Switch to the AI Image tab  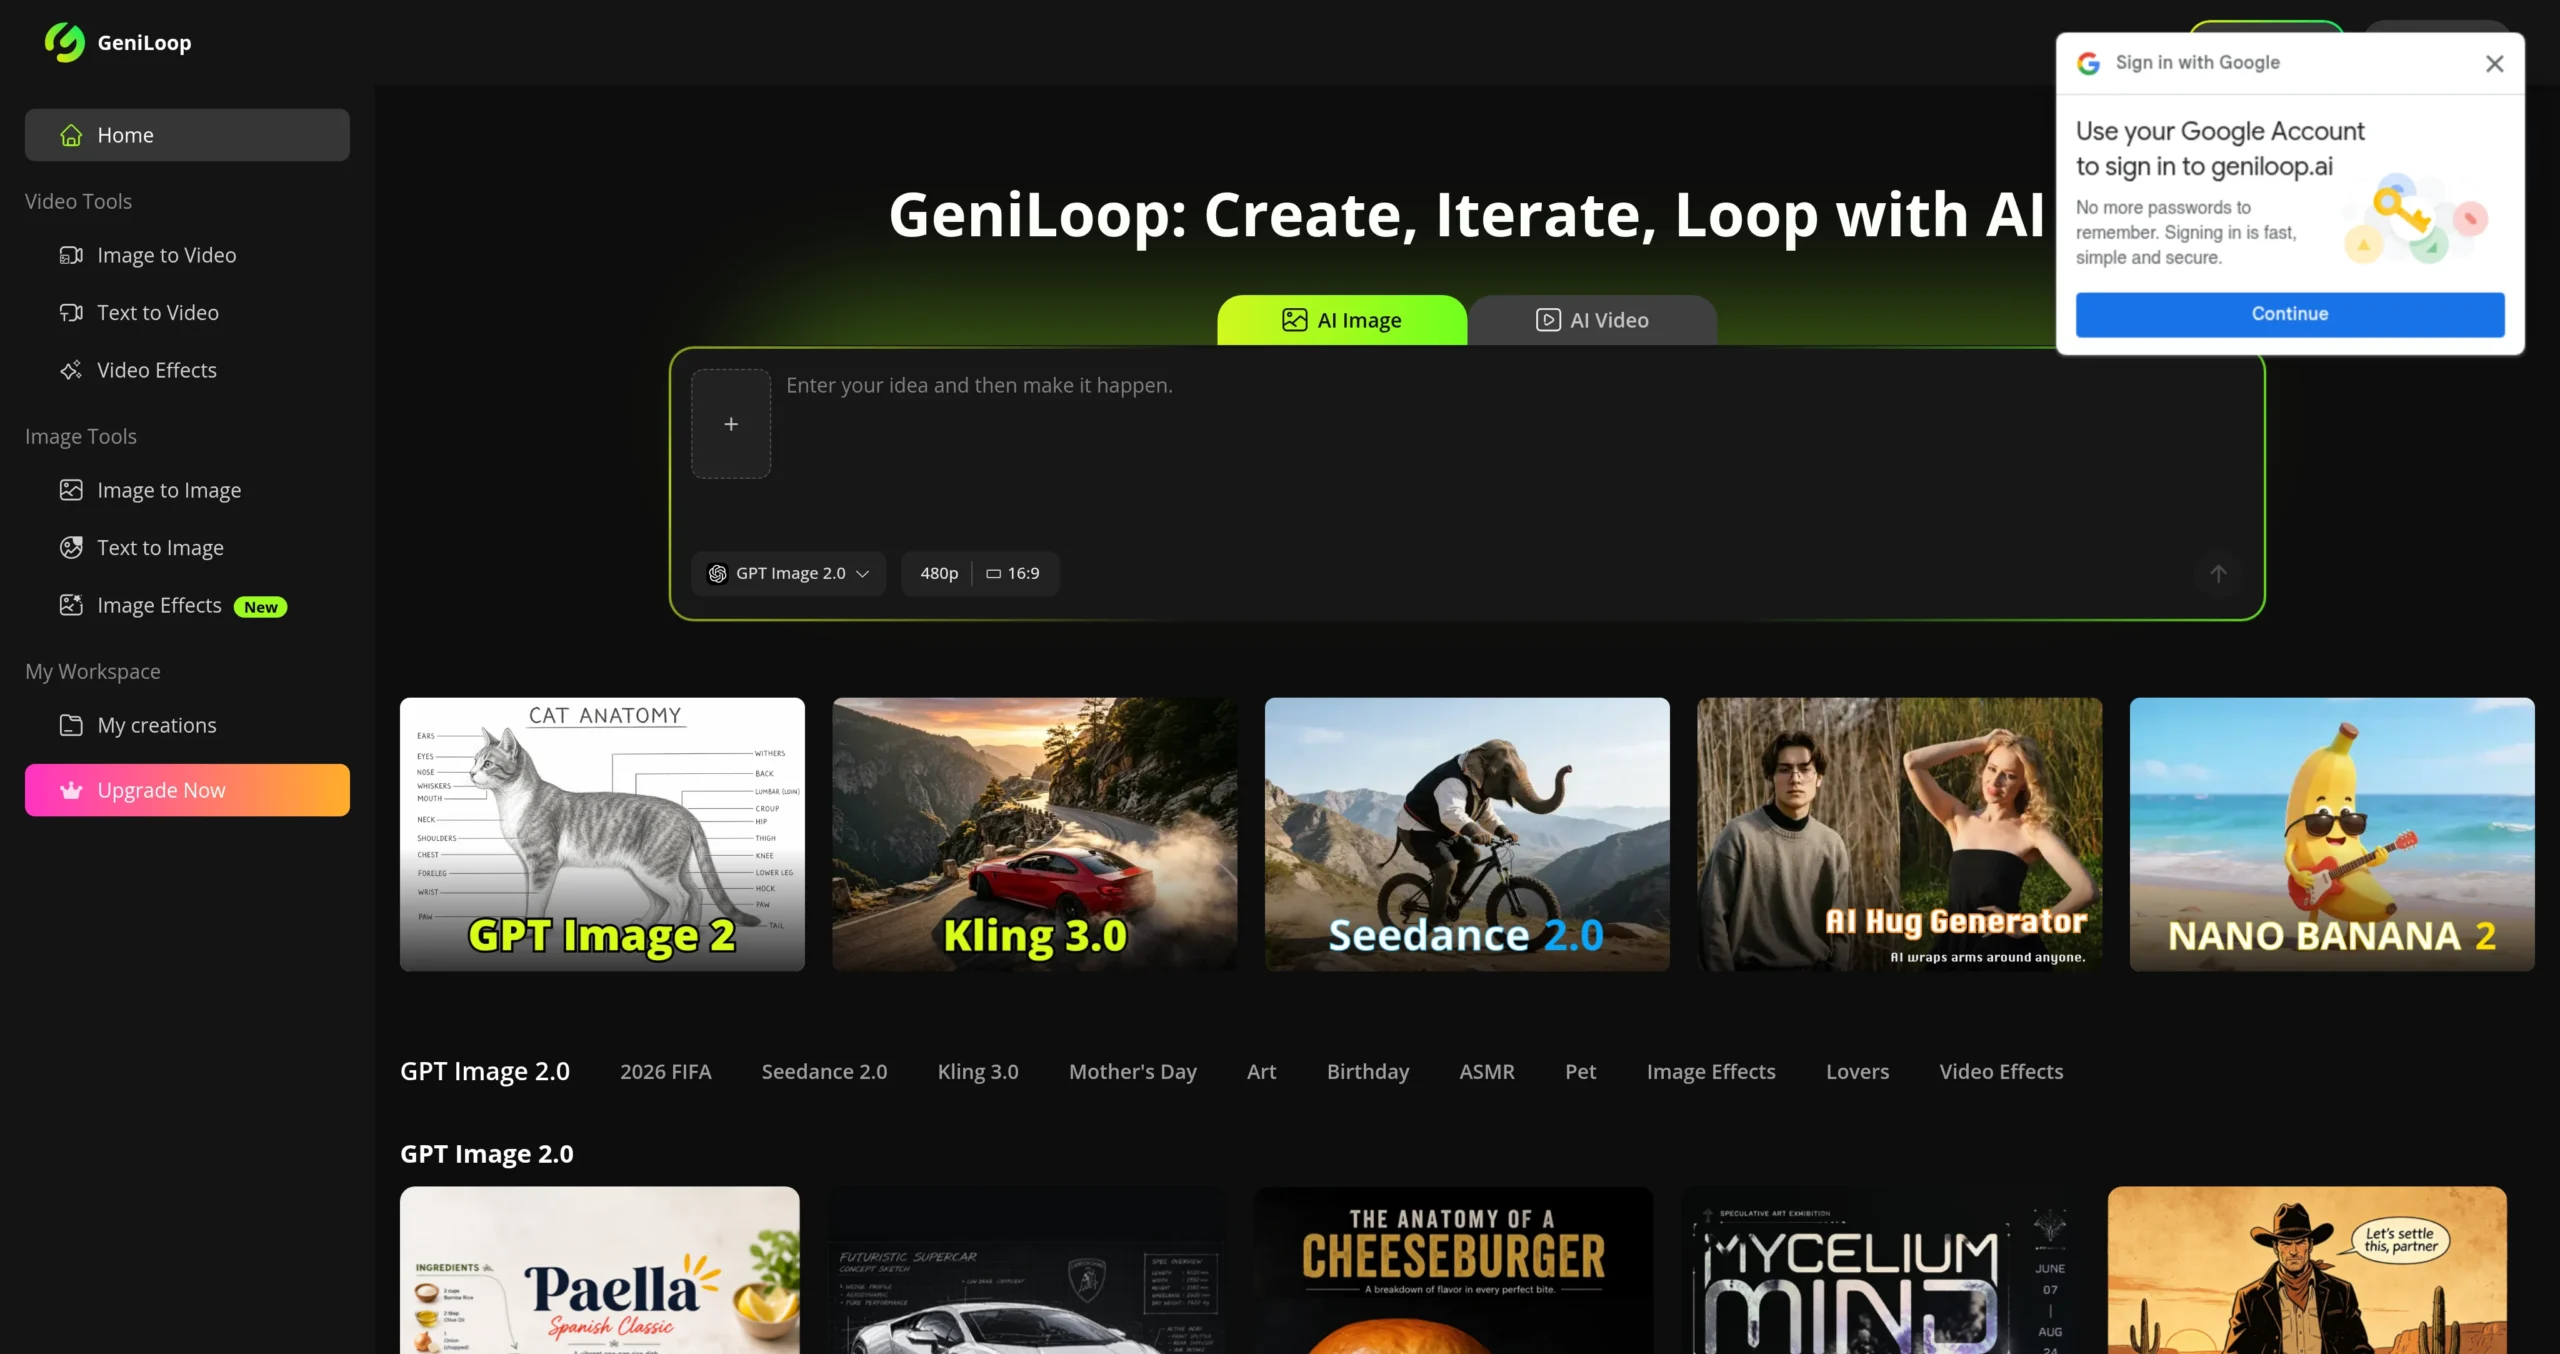coord(1342,320)
